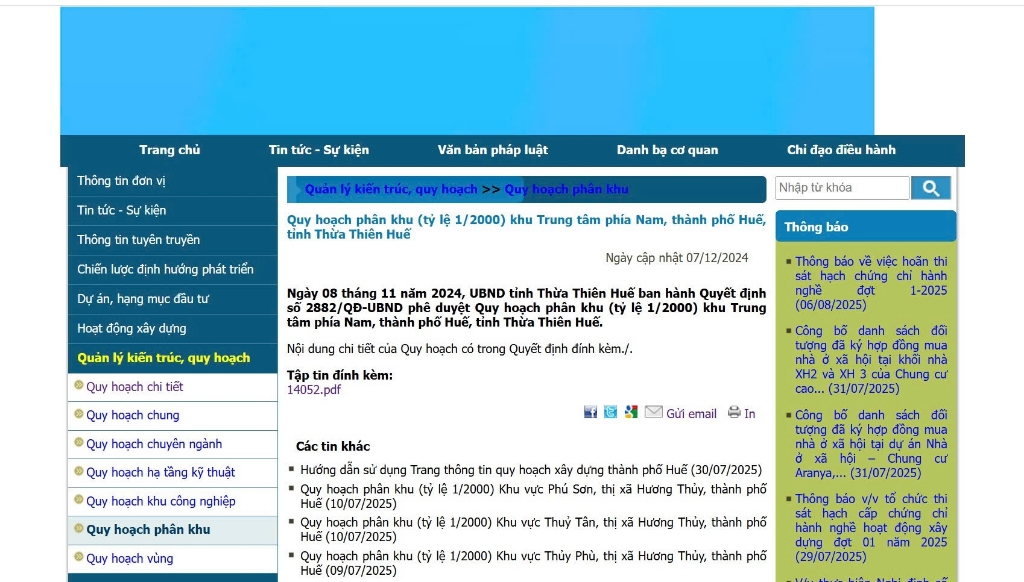Open Quy hoạch chung submenu item
Image resolution: width=1024 pixels, height=582 pixels.
point(172,415)
